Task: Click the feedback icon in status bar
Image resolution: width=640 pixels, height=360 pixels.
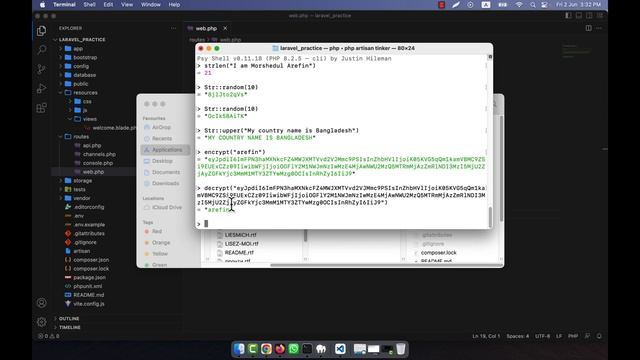Action: 587,336
